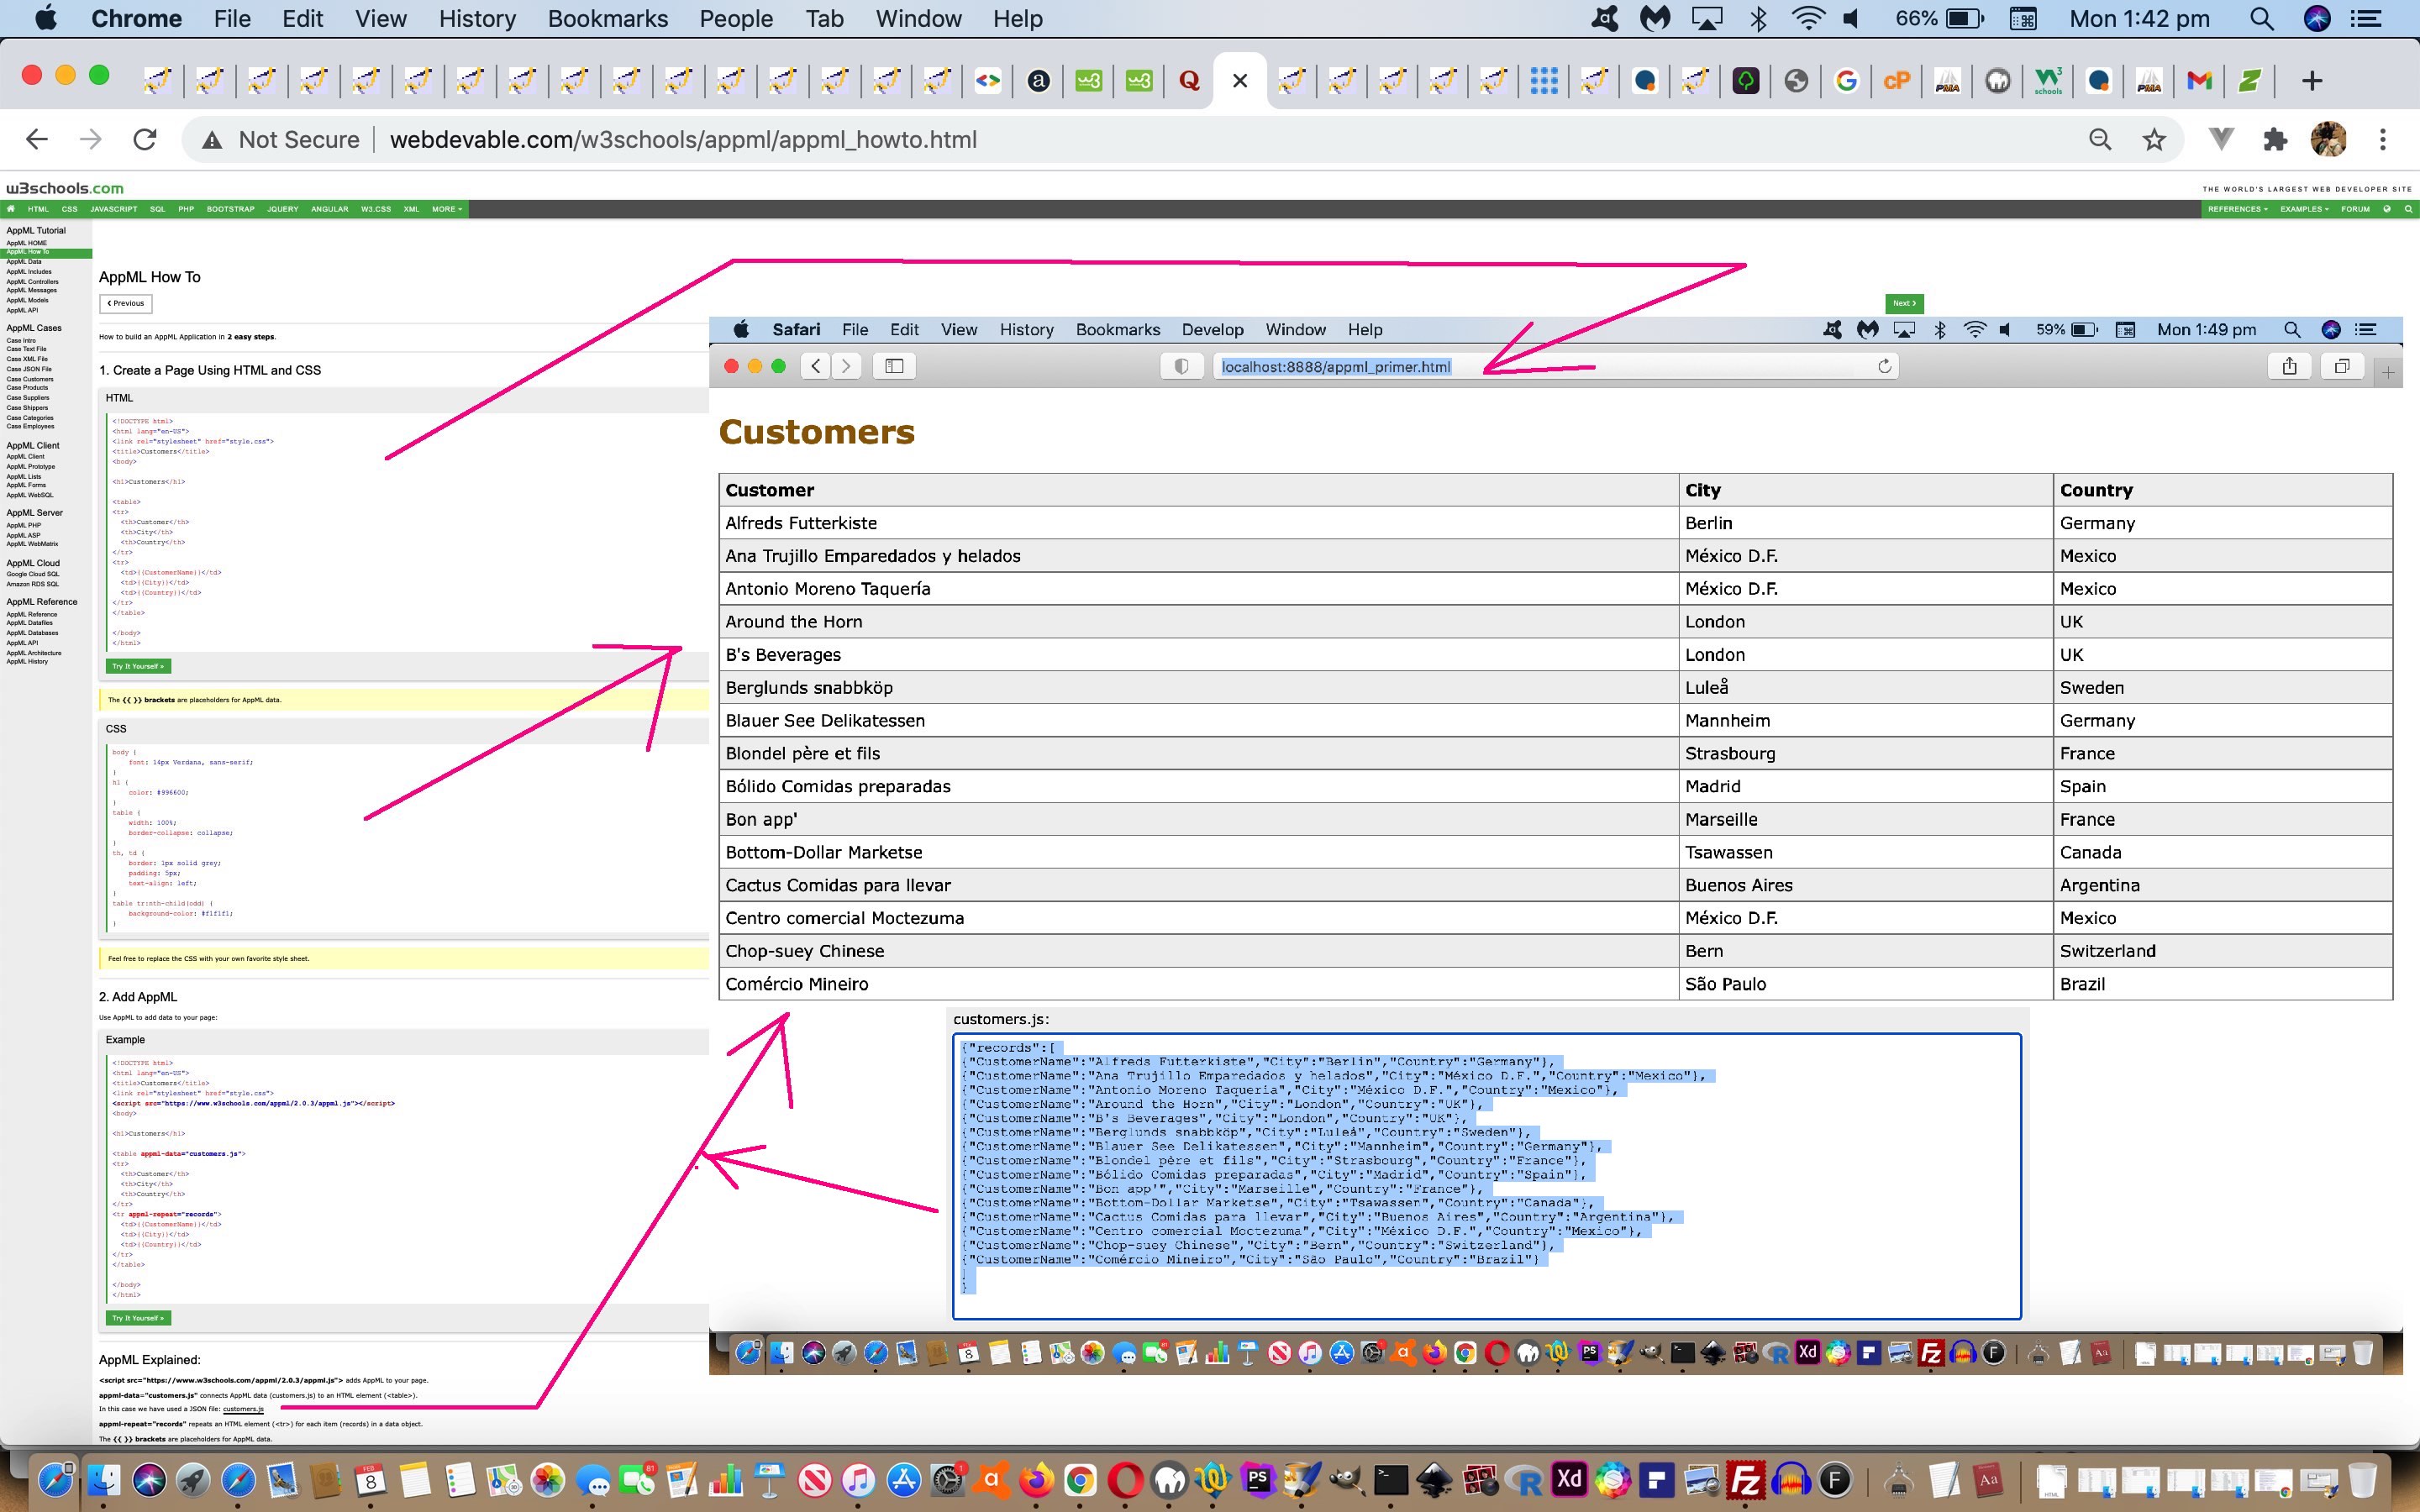Open the customers.js link in AppML Explained
This screenshot has width=2420, height=1512.
(x=243, y=1409)
